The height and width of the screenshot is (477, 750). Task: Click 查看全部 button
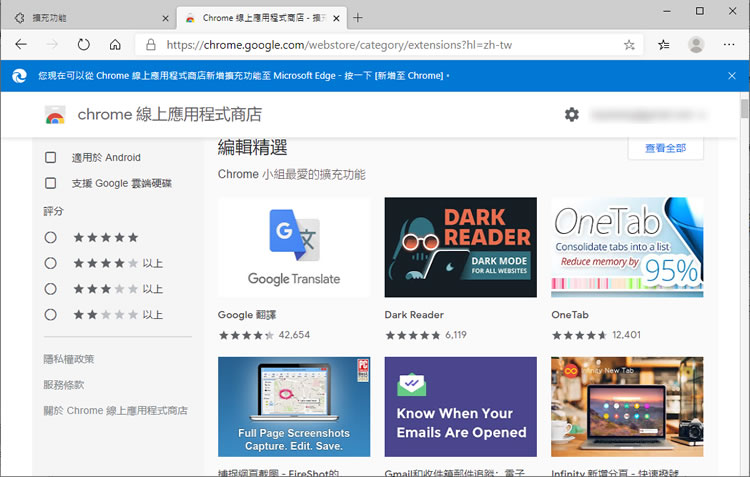665,148
